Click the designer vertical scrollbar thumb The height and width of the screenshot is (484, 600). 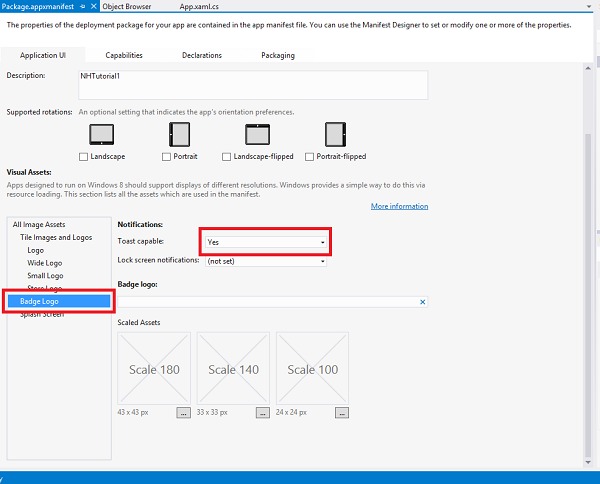pos(588,295)
